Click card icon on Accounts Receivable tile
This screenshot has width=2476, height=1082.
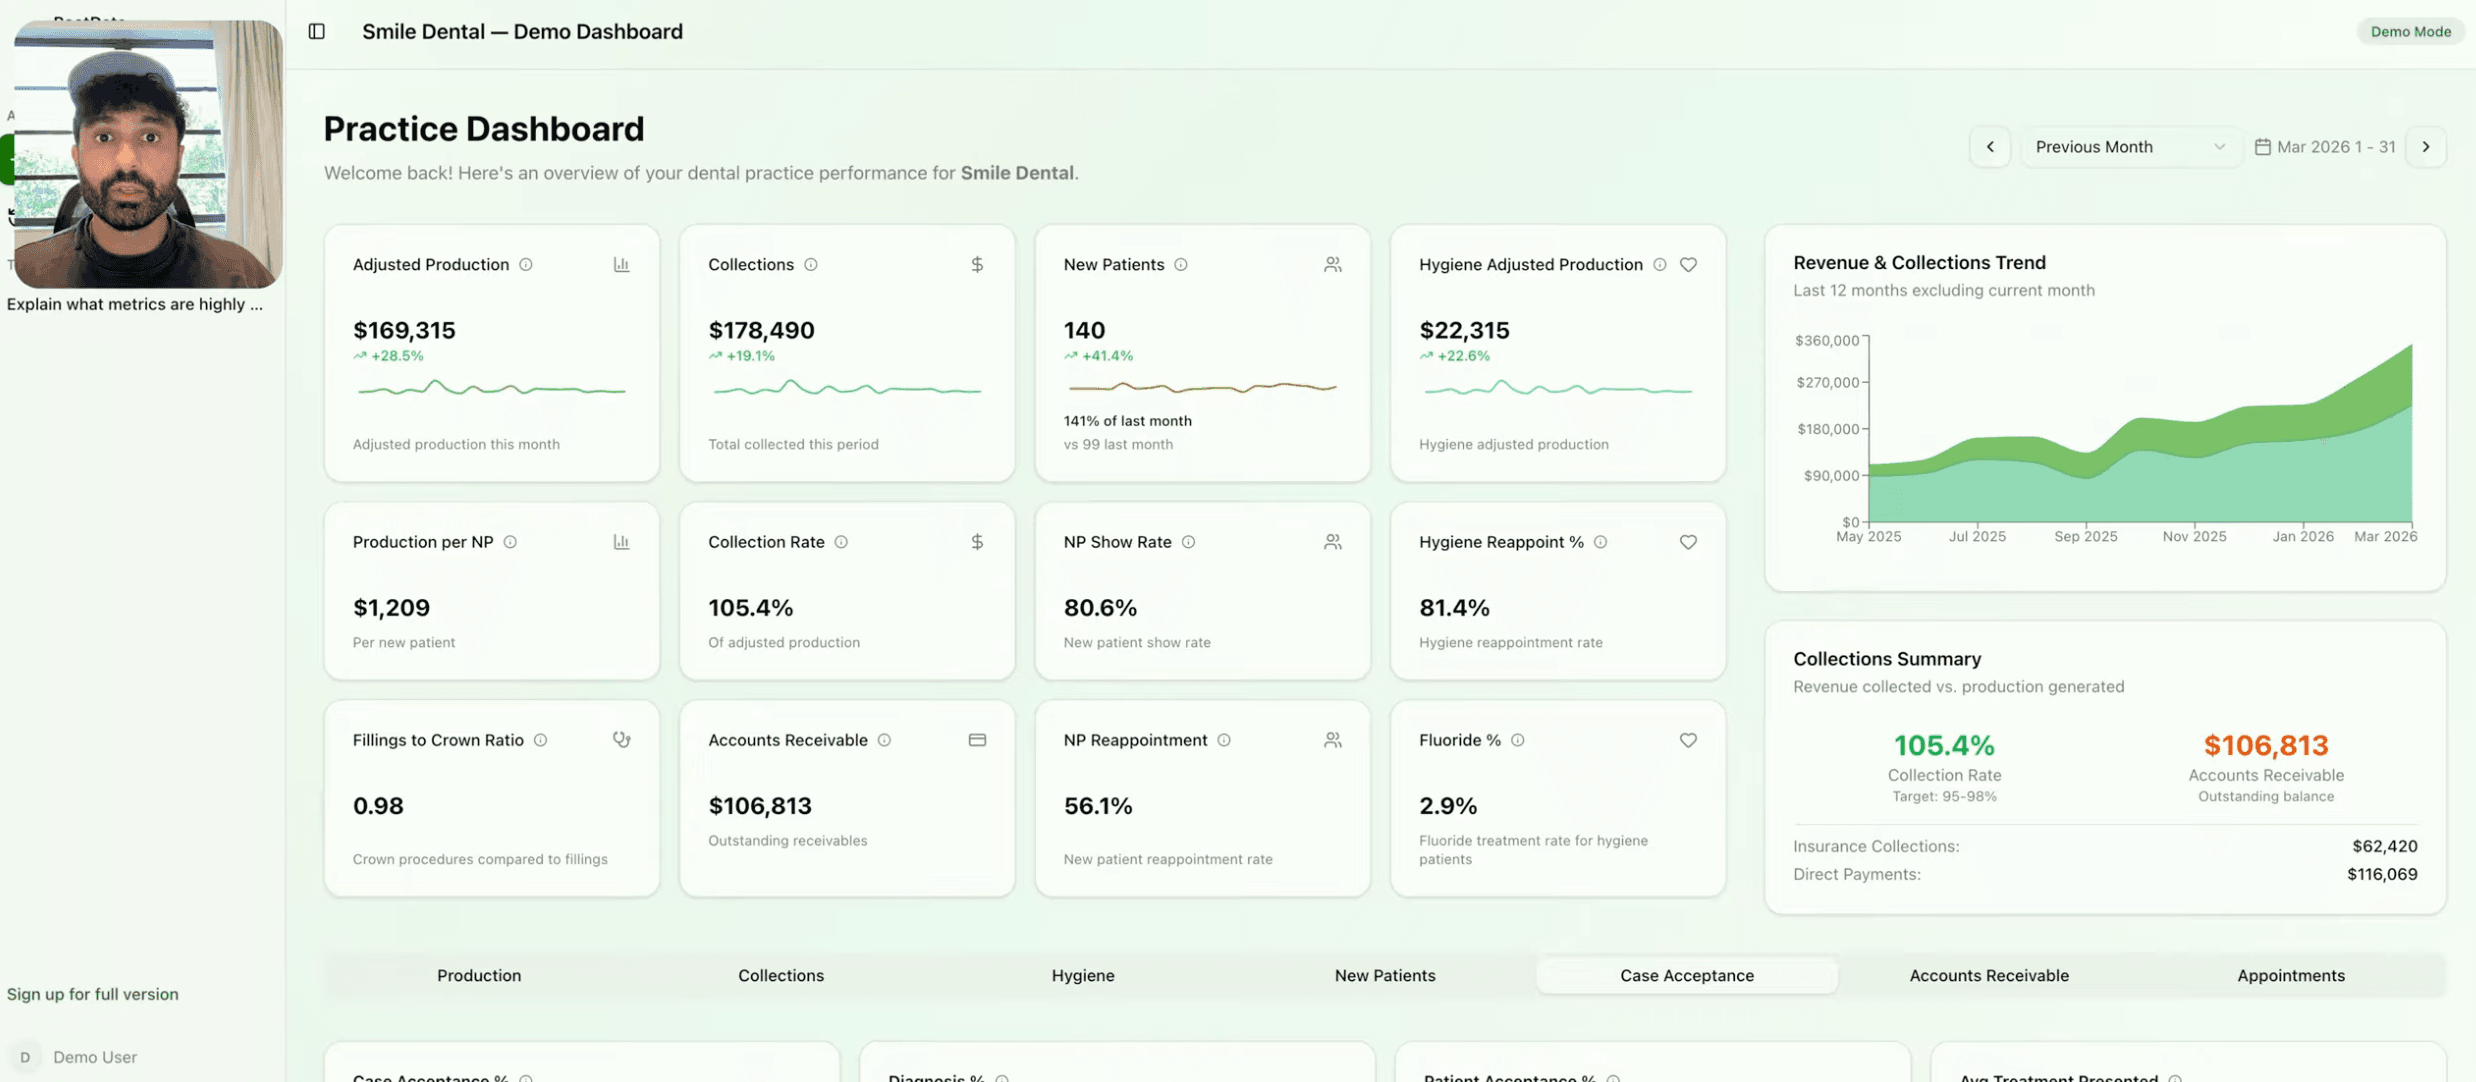click(977, 740)
